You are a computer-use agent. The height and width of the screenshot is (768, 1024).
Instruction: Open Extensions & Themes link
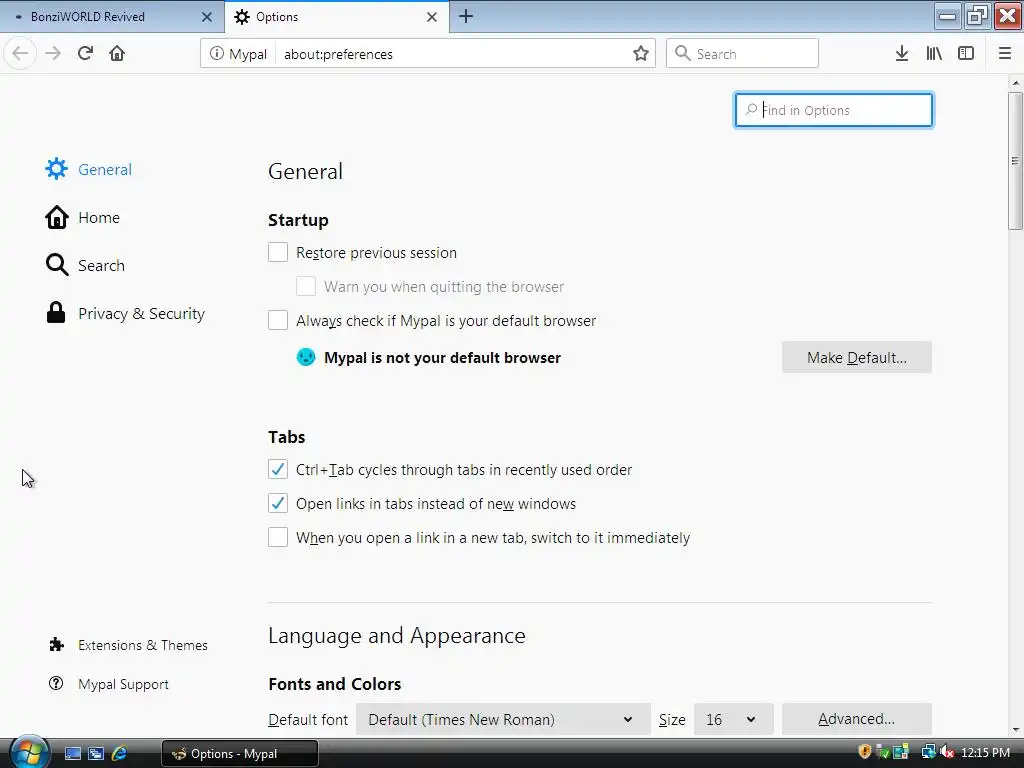tap(128, 645)
